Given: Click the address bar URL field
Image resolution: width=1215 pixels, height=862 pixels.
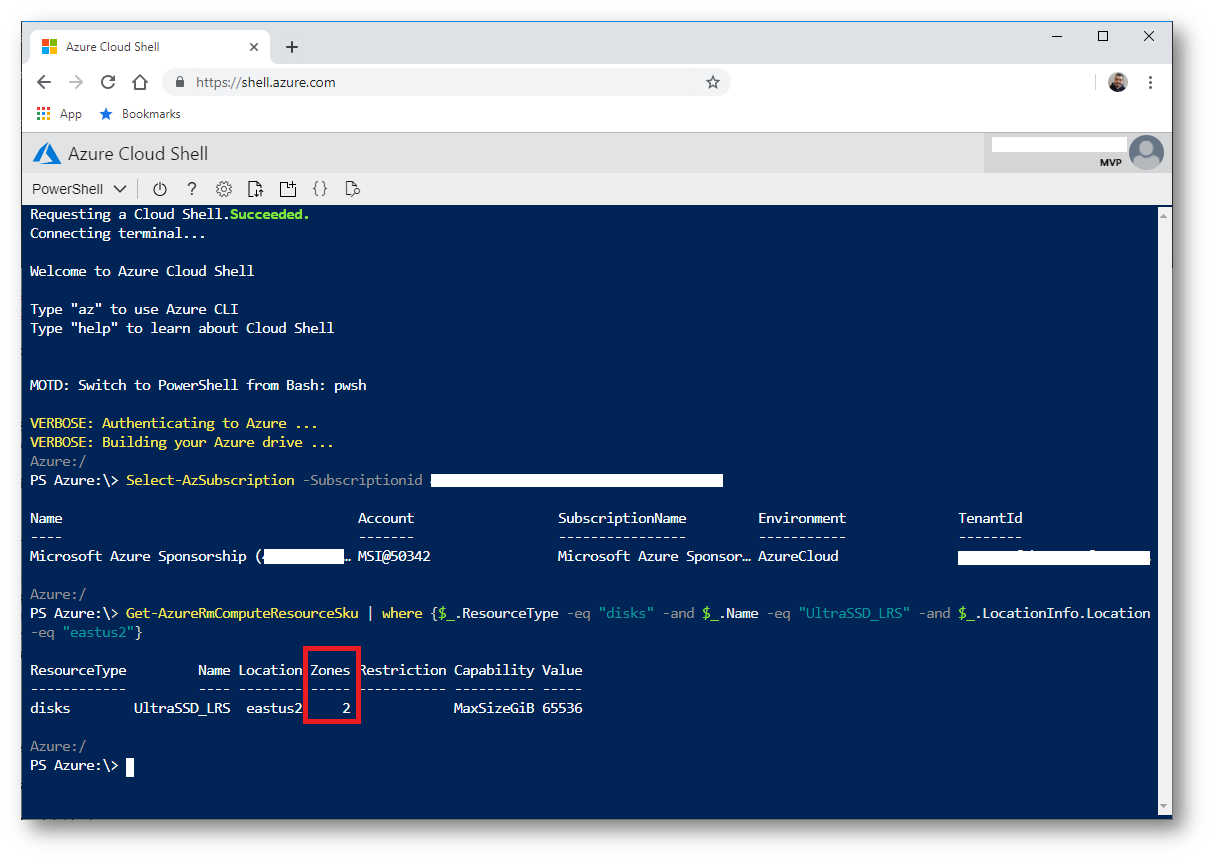Looking at the screenshot, I should pos(446,82).
